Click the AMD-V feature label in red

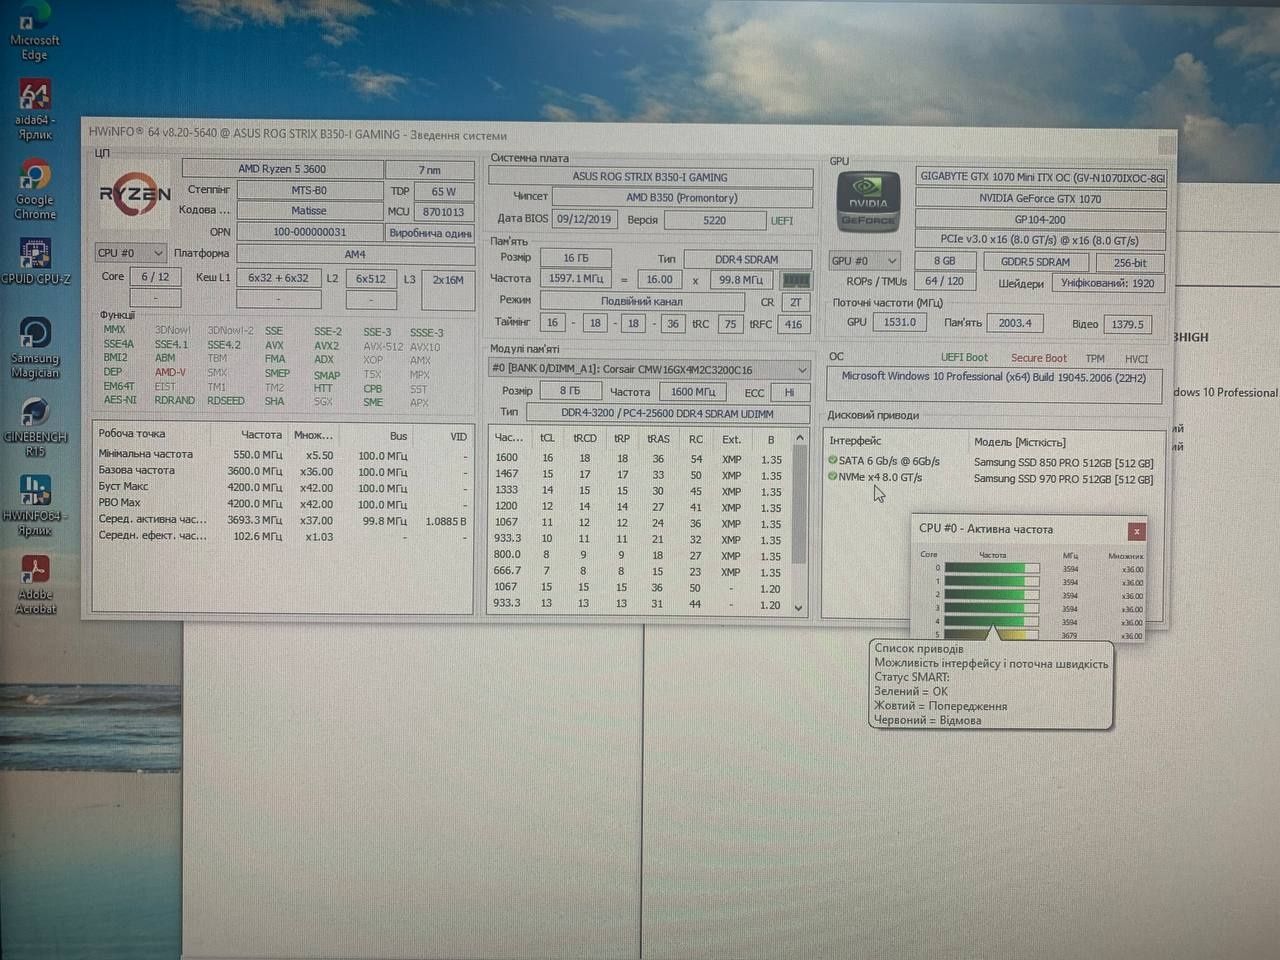pos(170,372)
